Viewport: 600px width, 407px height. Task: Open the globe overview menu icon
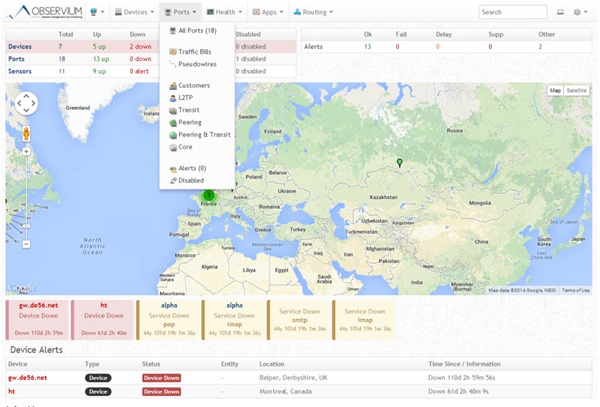(x=97, y=12)
